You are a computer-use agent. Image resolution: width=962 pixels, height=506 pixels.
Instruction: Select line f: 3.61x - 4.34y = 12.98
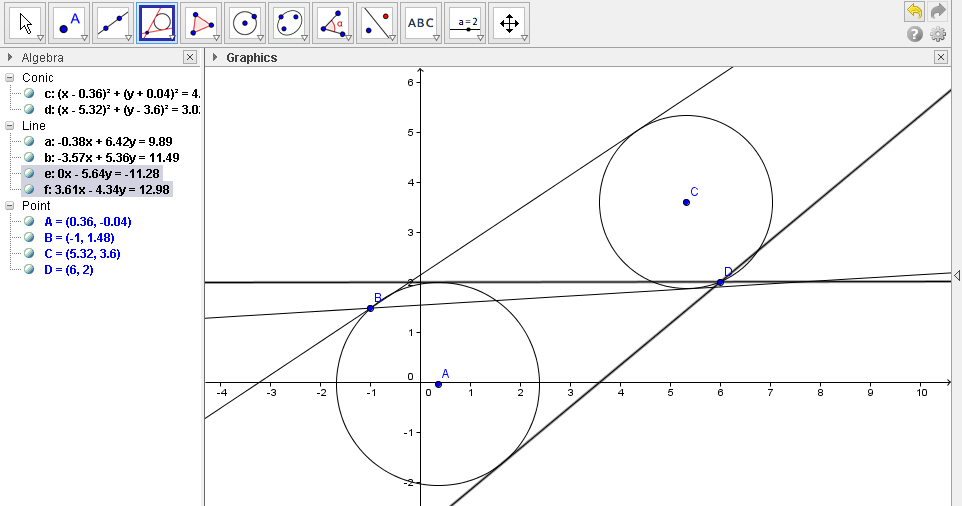click(107, 190)
